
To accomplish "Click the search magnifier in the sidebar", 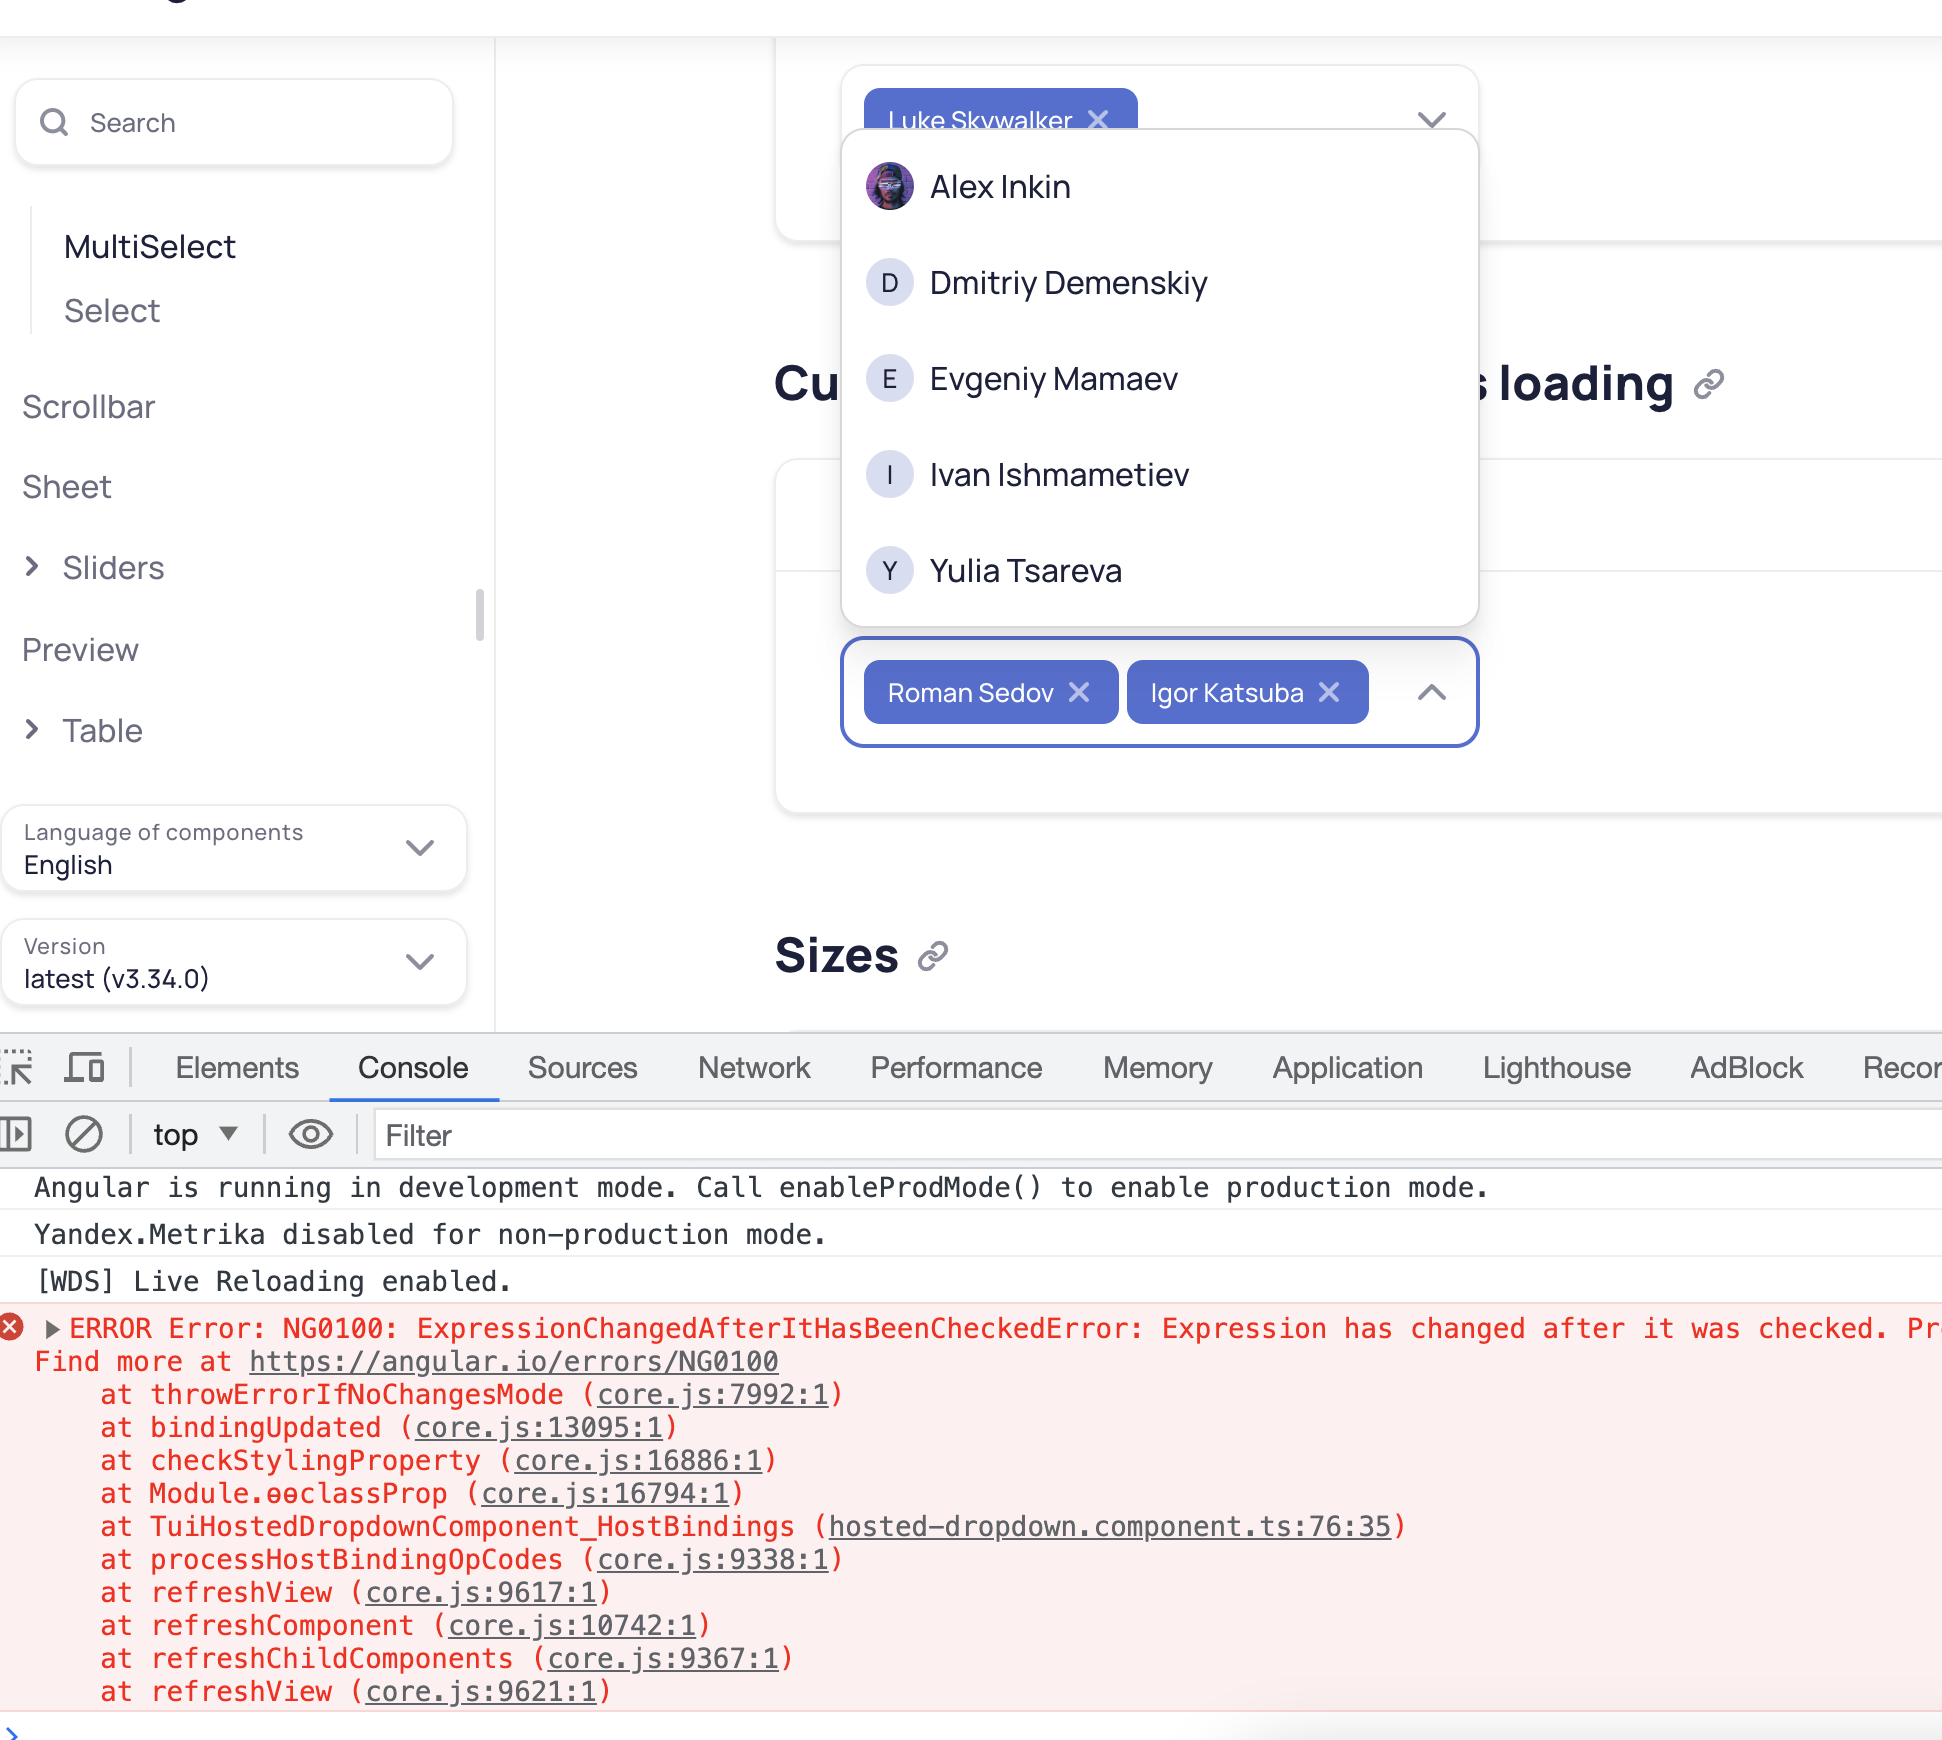I will pos(55,122).
